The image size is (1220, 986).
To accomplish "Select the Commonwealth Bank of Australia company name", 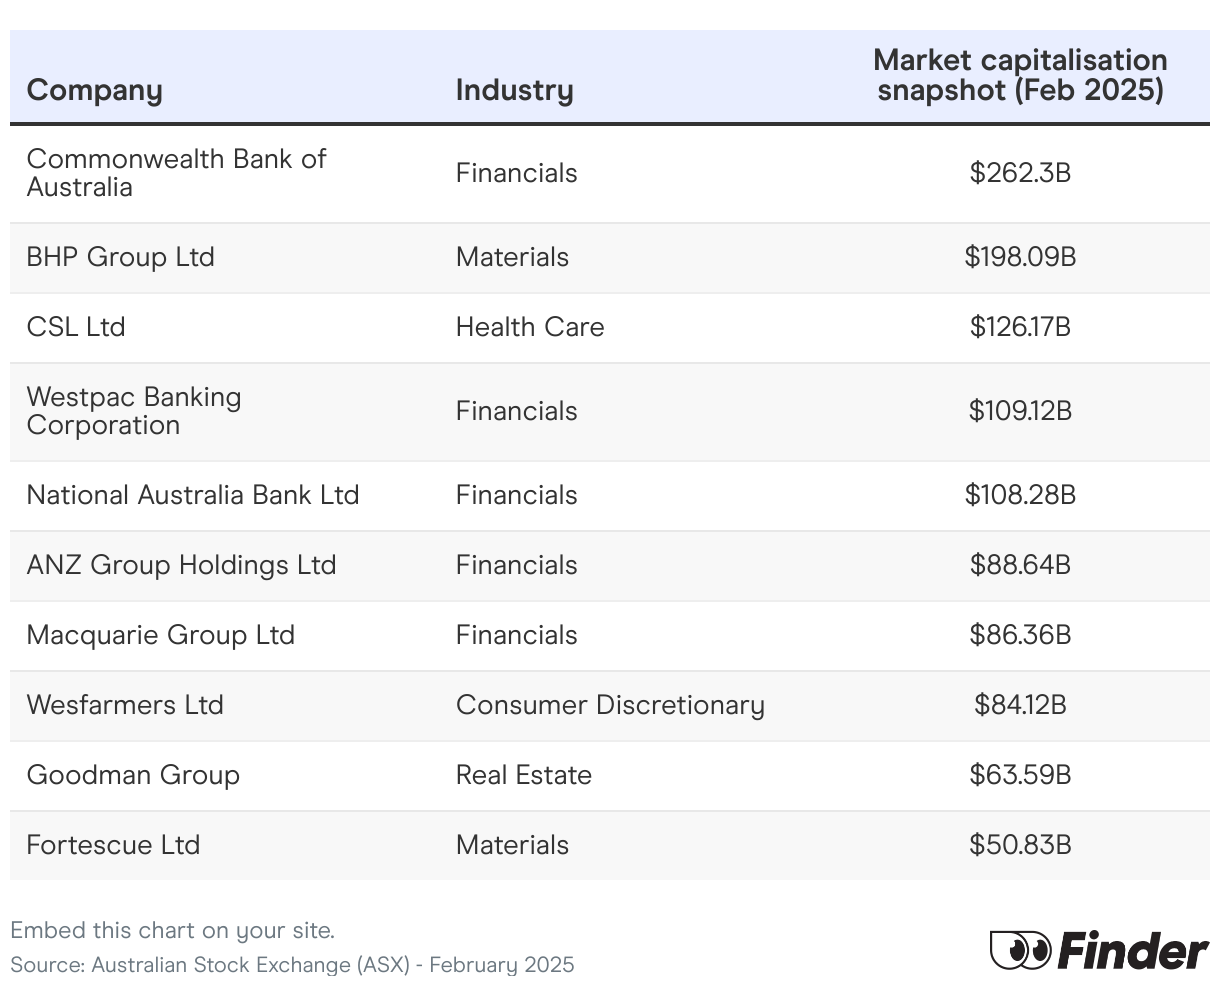I will click(x=176, y=173).
